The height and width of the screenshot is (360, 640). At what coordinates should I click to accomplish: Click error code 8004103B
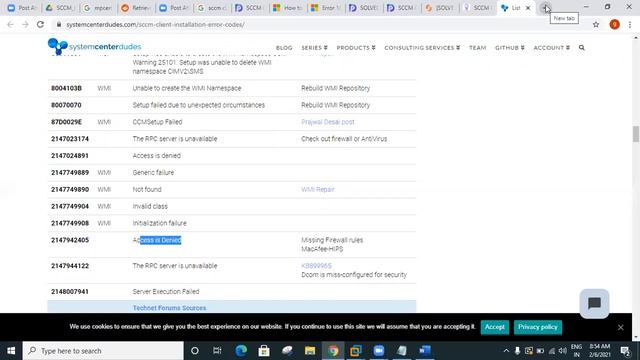coord(66,88)
